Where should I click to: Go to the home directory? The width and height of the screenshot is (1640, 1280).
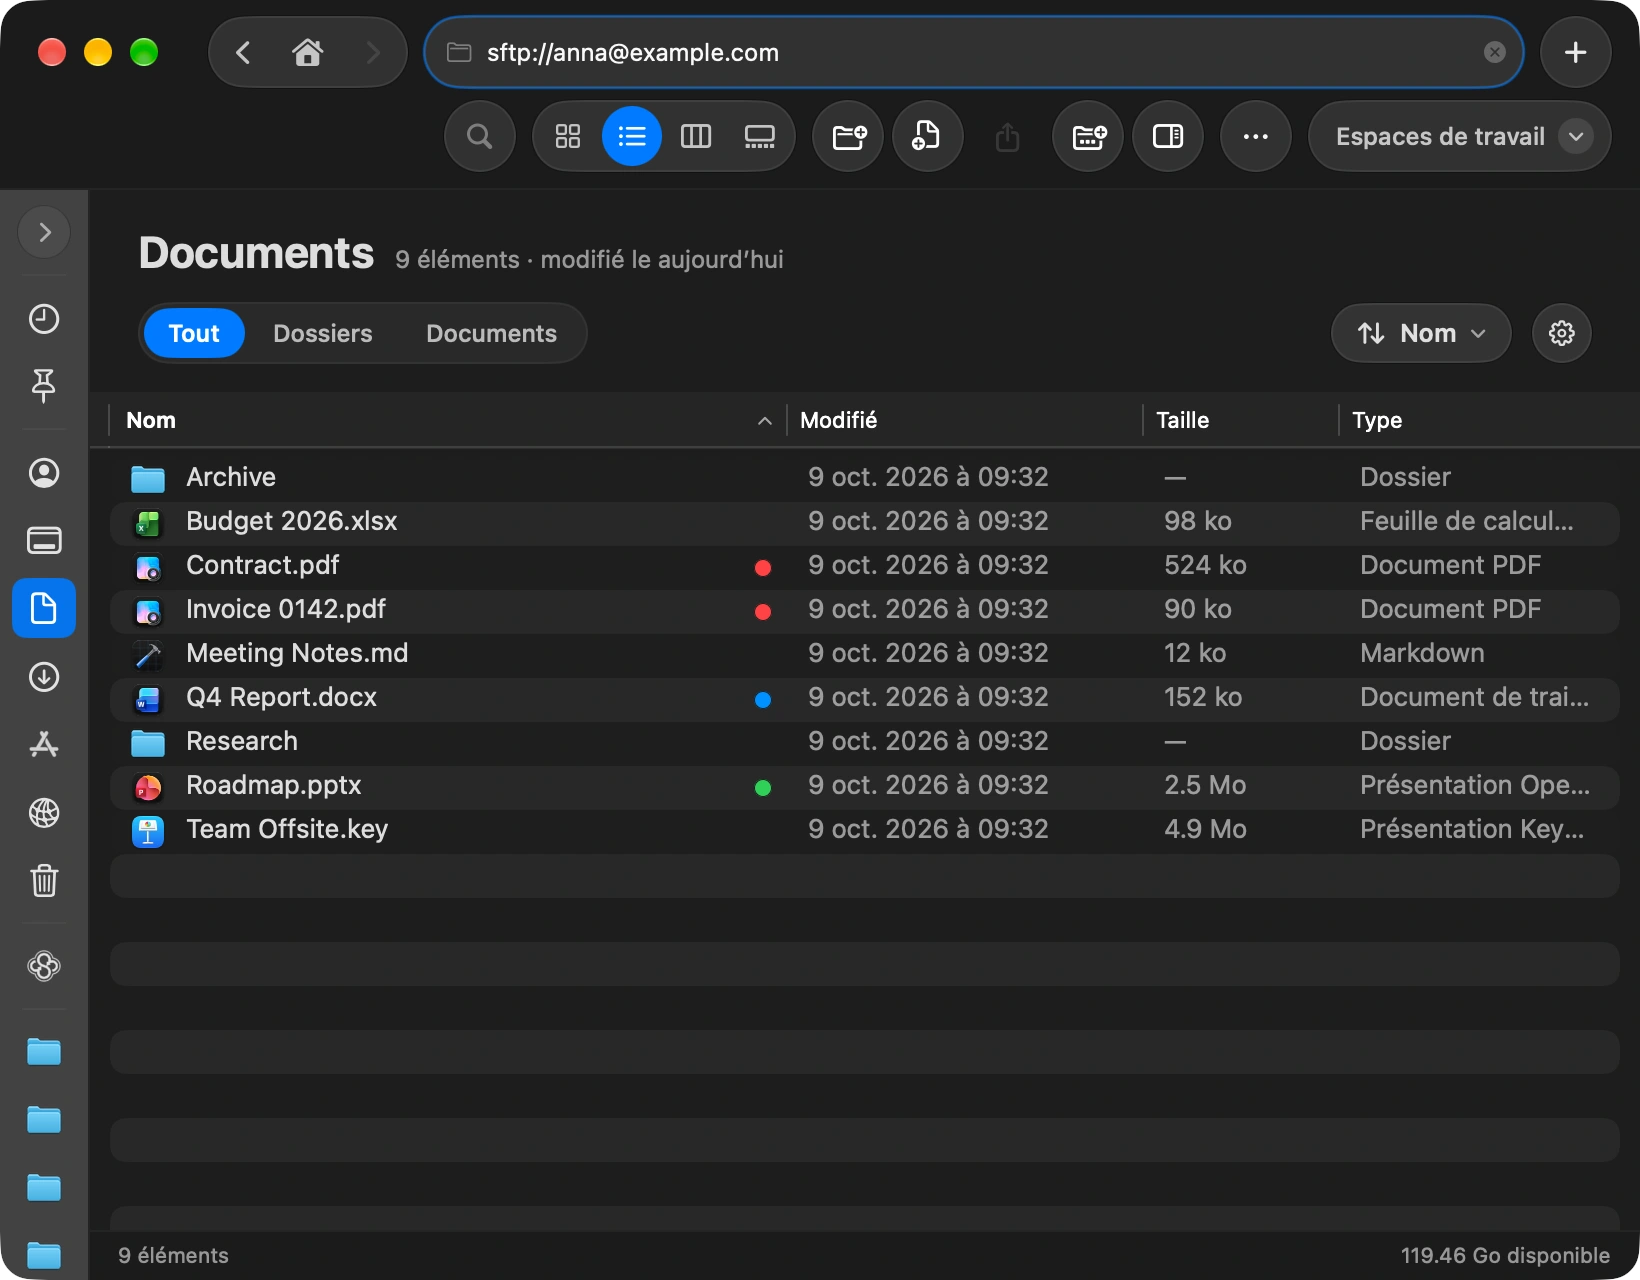(308, 52)
